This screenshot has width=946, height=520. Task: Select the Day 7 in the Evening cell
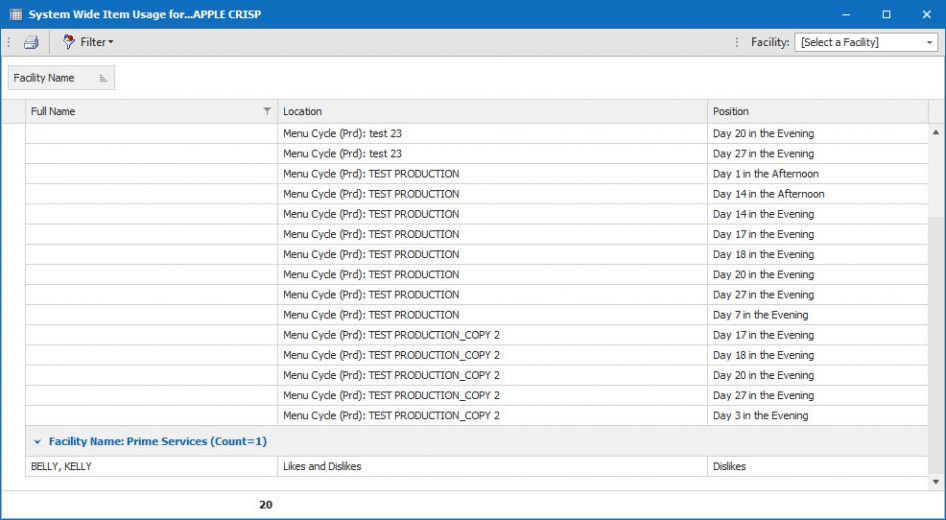(760, 315)
